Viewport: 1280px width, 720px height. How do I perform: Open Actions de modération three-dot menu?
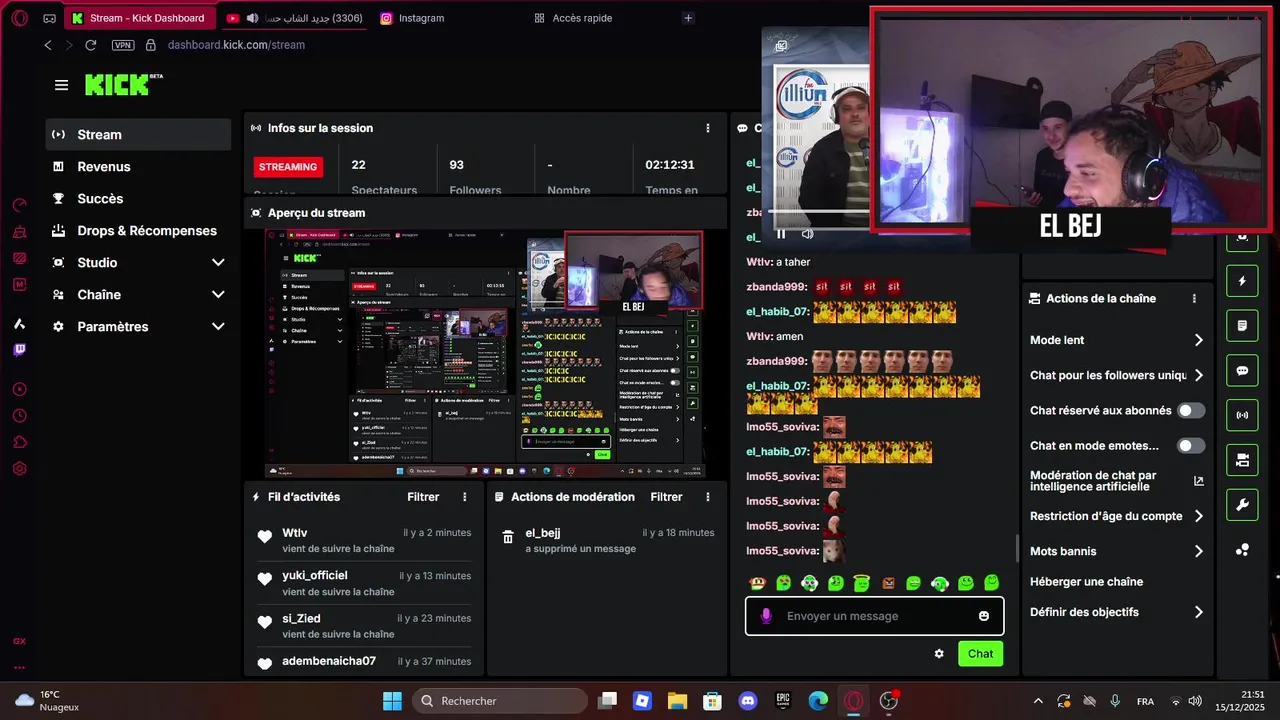tap(708, 497)
